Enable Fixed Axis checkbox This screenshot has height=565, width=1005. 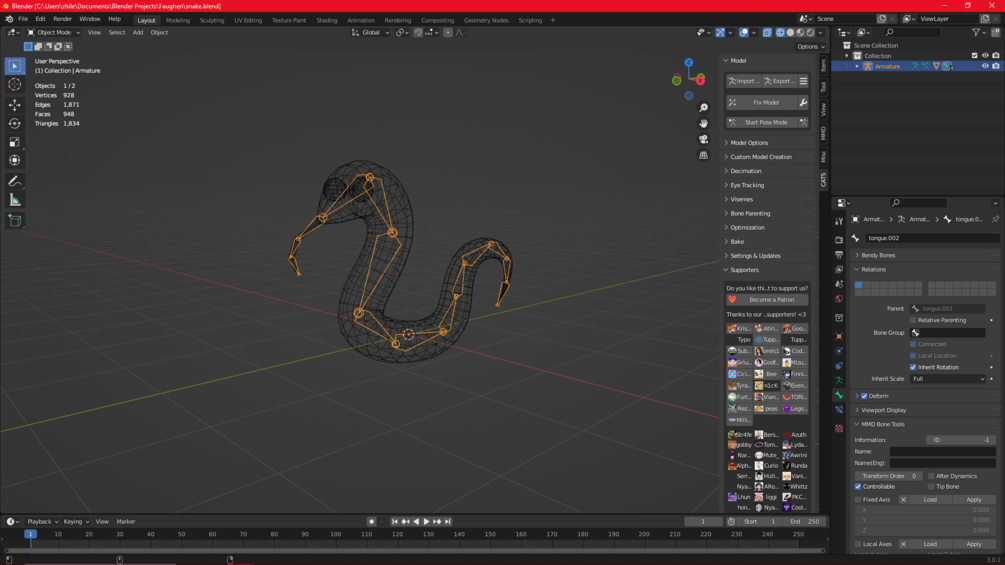858,500
